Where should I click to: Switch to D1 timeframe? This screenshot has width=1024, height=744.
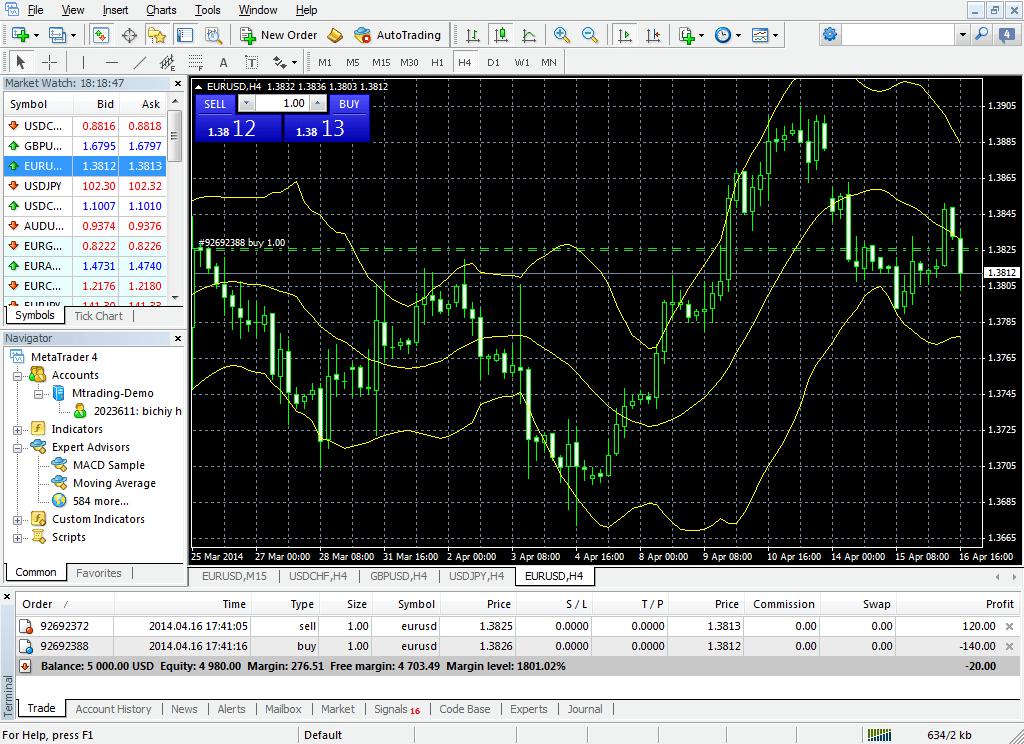493,62
